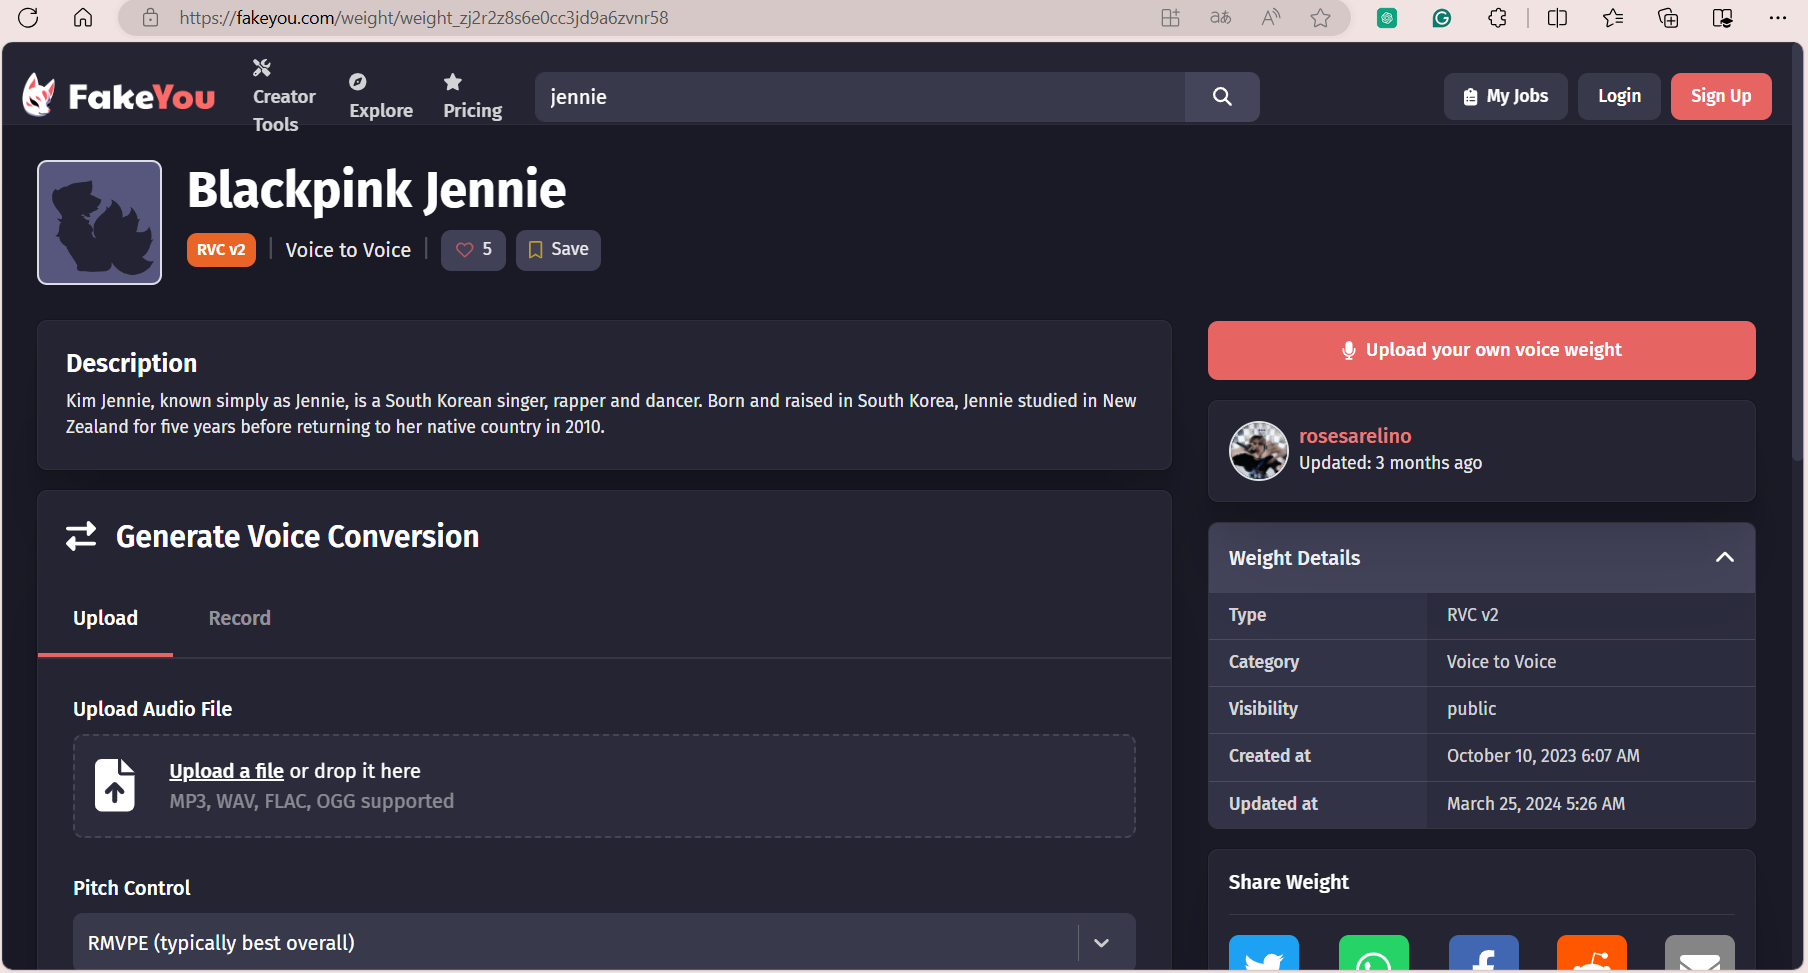Click the Visibility value public
Image resolution: width=1808 pixels, height=973 pixels.
1471,709
